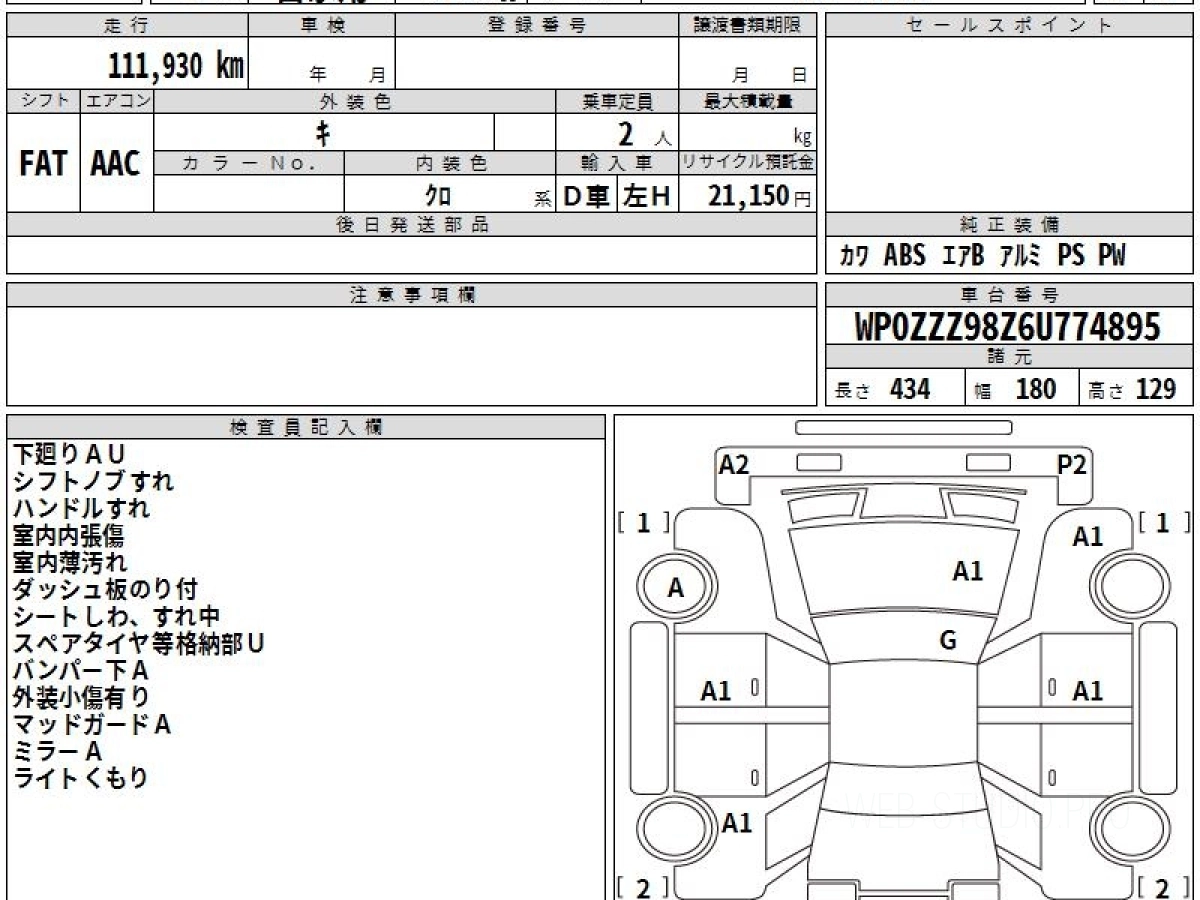
Task: Select the note 下廻りAU
Action: click(x=70, y=454)
